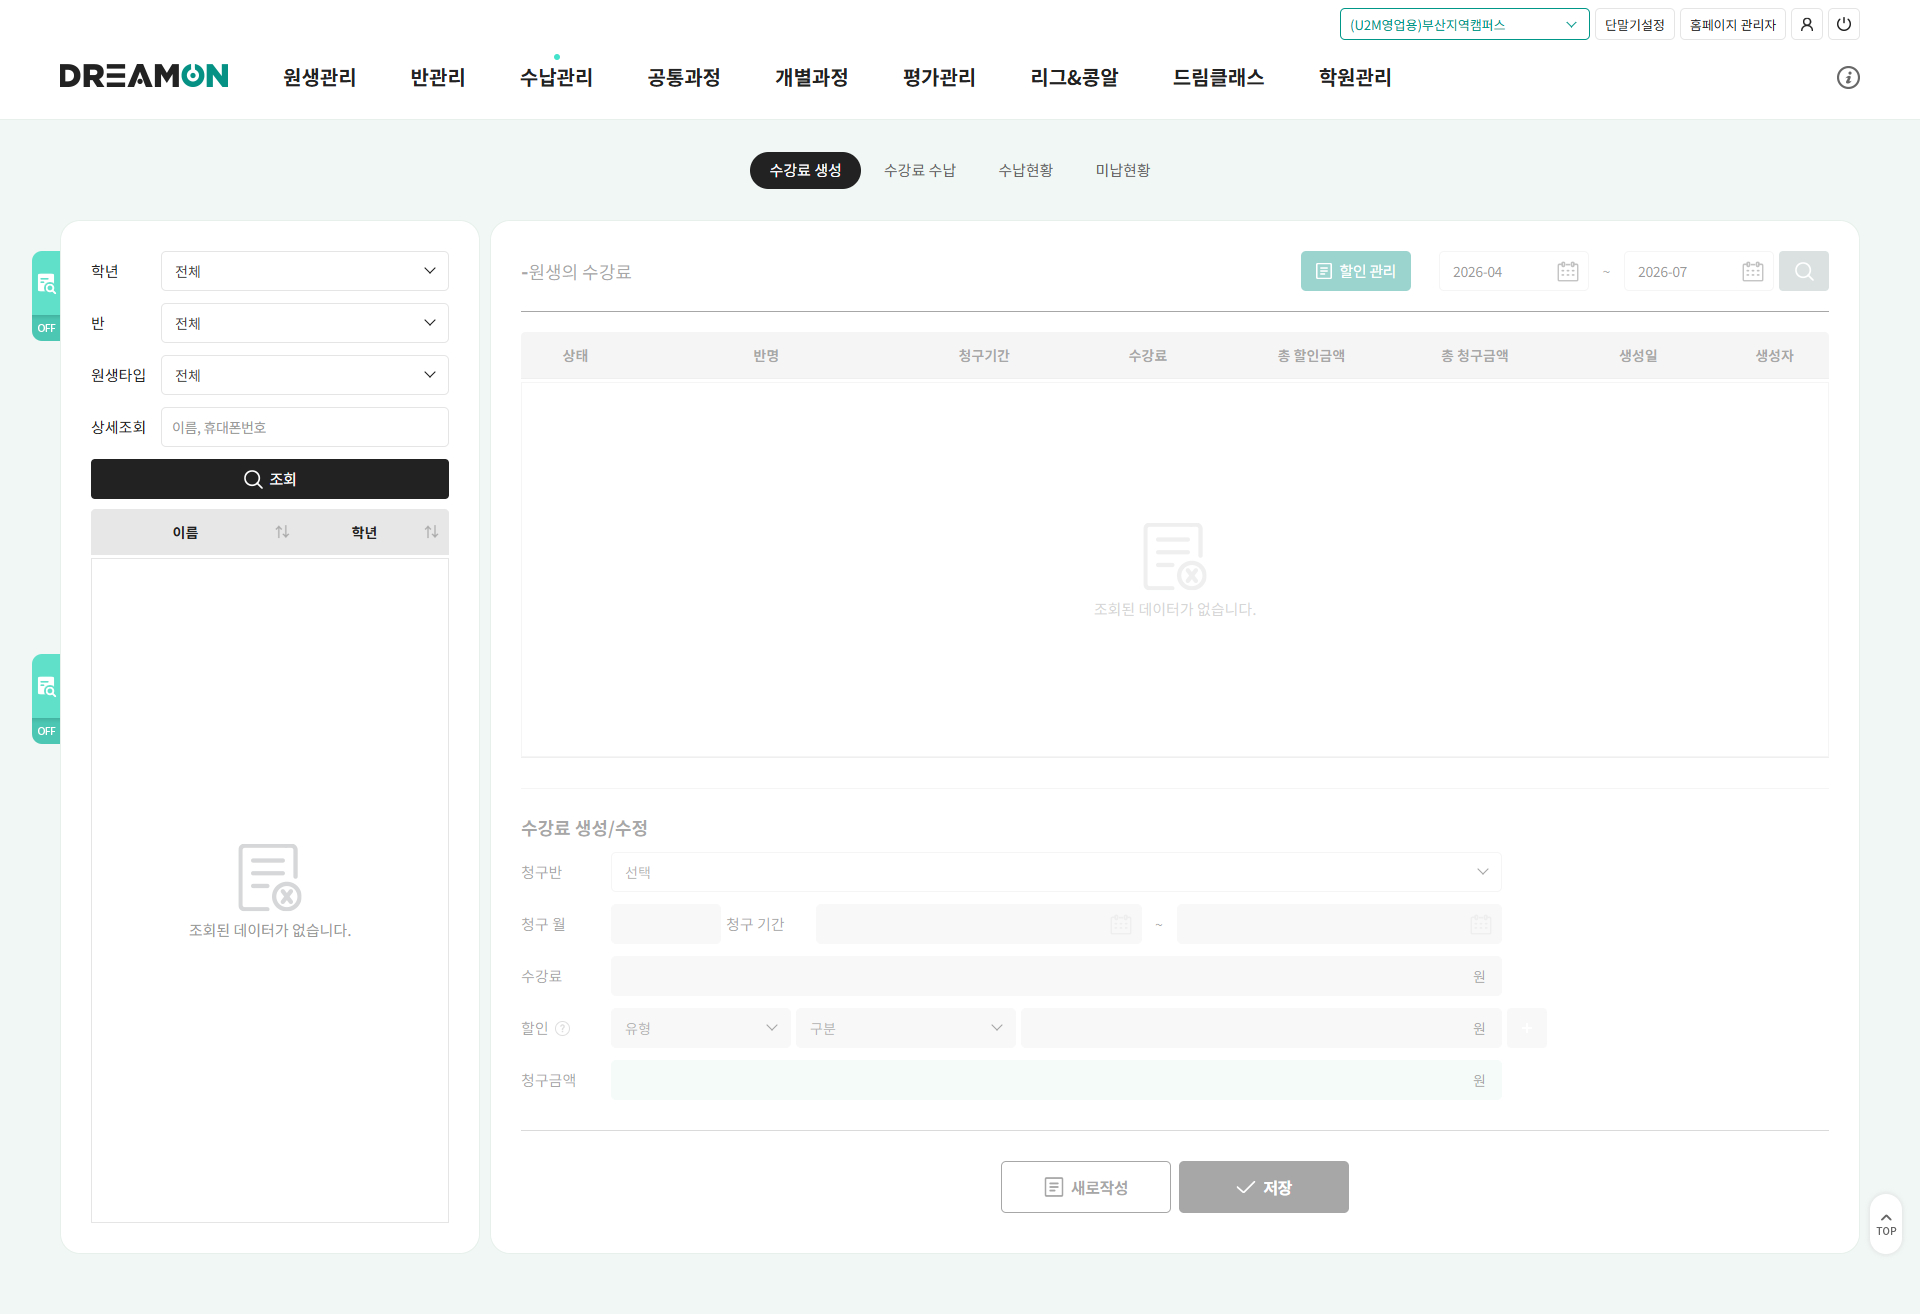Toggle the lower left search panel OFF tab

[x=46, y=699]
